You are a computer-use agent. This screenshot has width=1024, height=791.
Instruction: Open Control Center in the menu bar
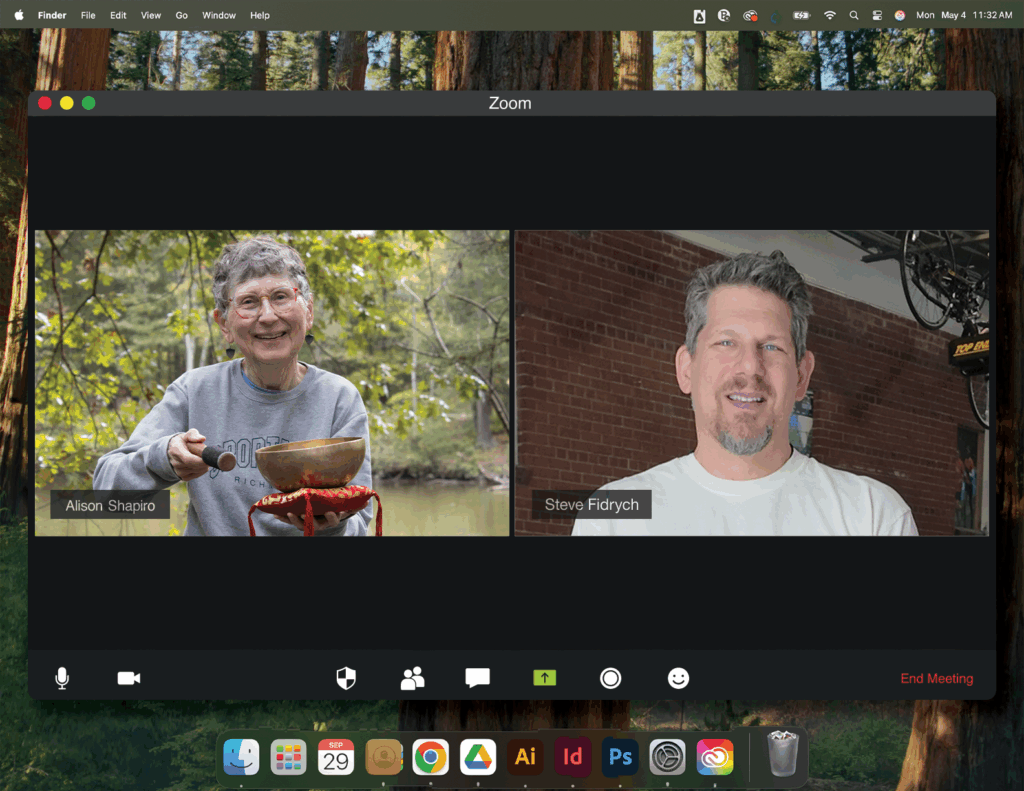[x=877, y=15]
